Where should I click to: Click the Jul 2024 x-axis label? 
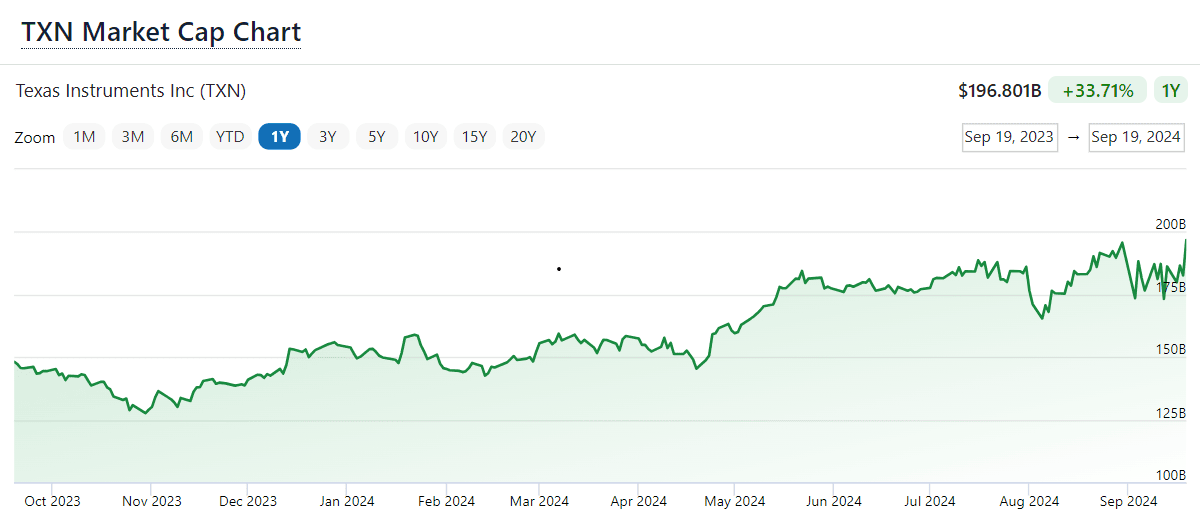928,501
